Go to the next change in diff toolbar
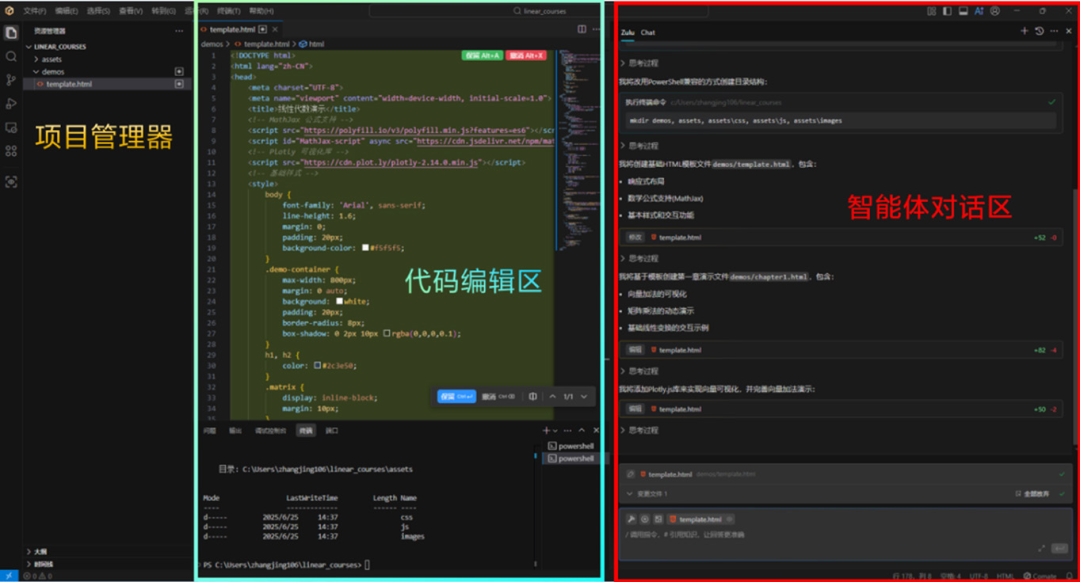This screenshot has width=1080, height=582. [x=584, y=397]
